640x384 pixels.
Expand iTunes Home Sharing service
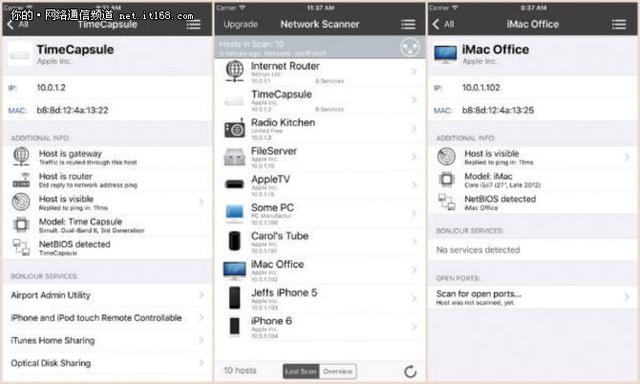click(107, 340)
